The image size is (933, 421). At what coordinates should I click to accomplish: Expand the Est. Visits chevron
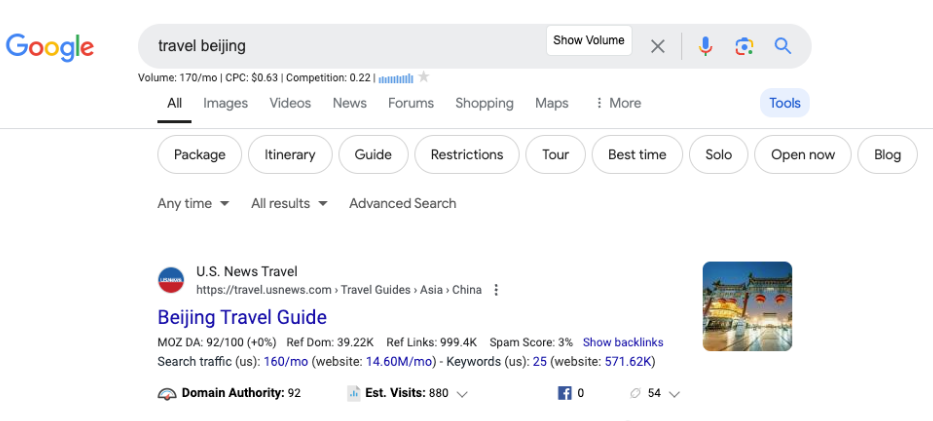[x=462, y=394]
